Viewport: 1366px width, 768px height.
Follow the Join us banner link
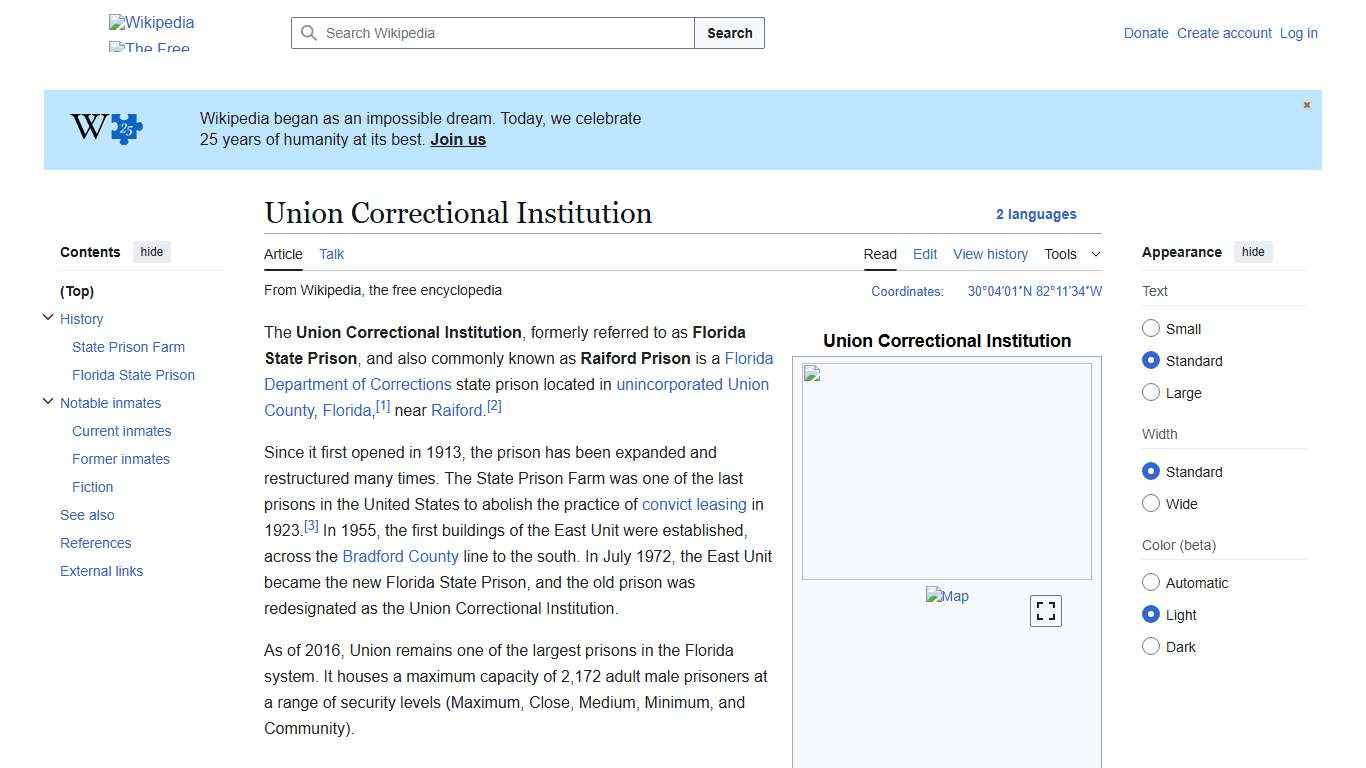[457, 139]
